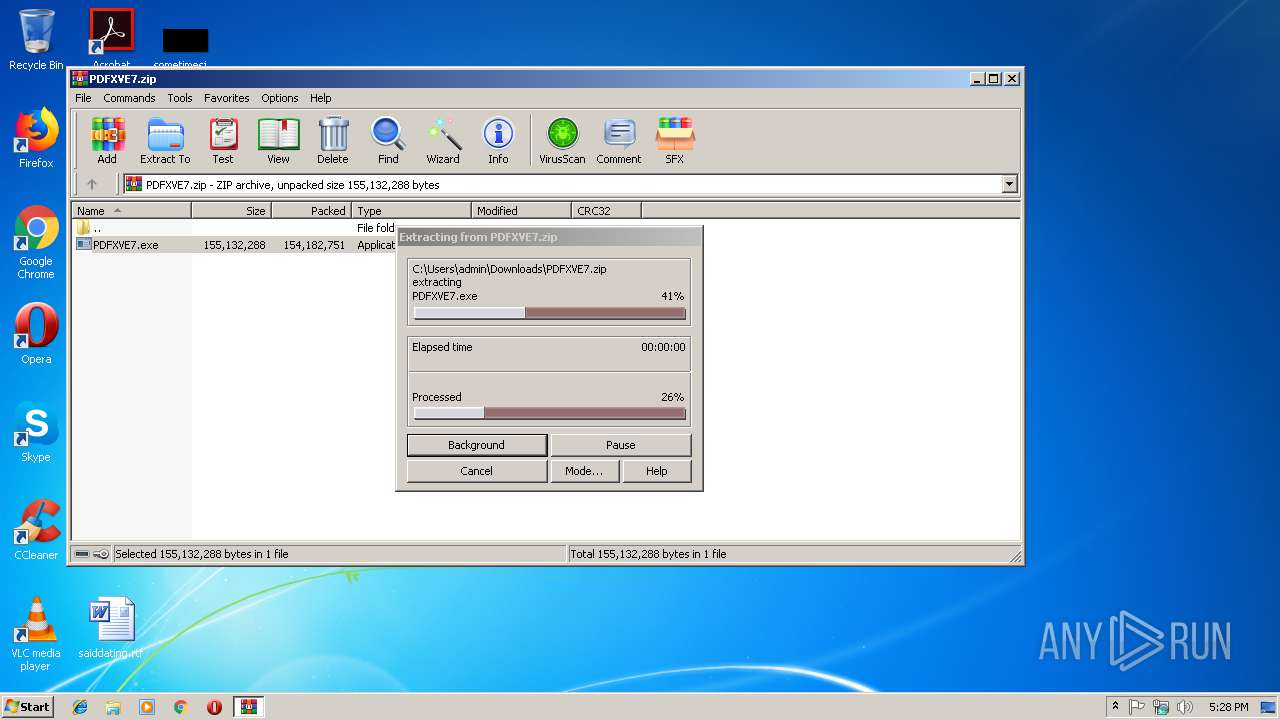The image size is (1280, 720).
Task: Sort by the Modified column header
Action: click(521, 211)
